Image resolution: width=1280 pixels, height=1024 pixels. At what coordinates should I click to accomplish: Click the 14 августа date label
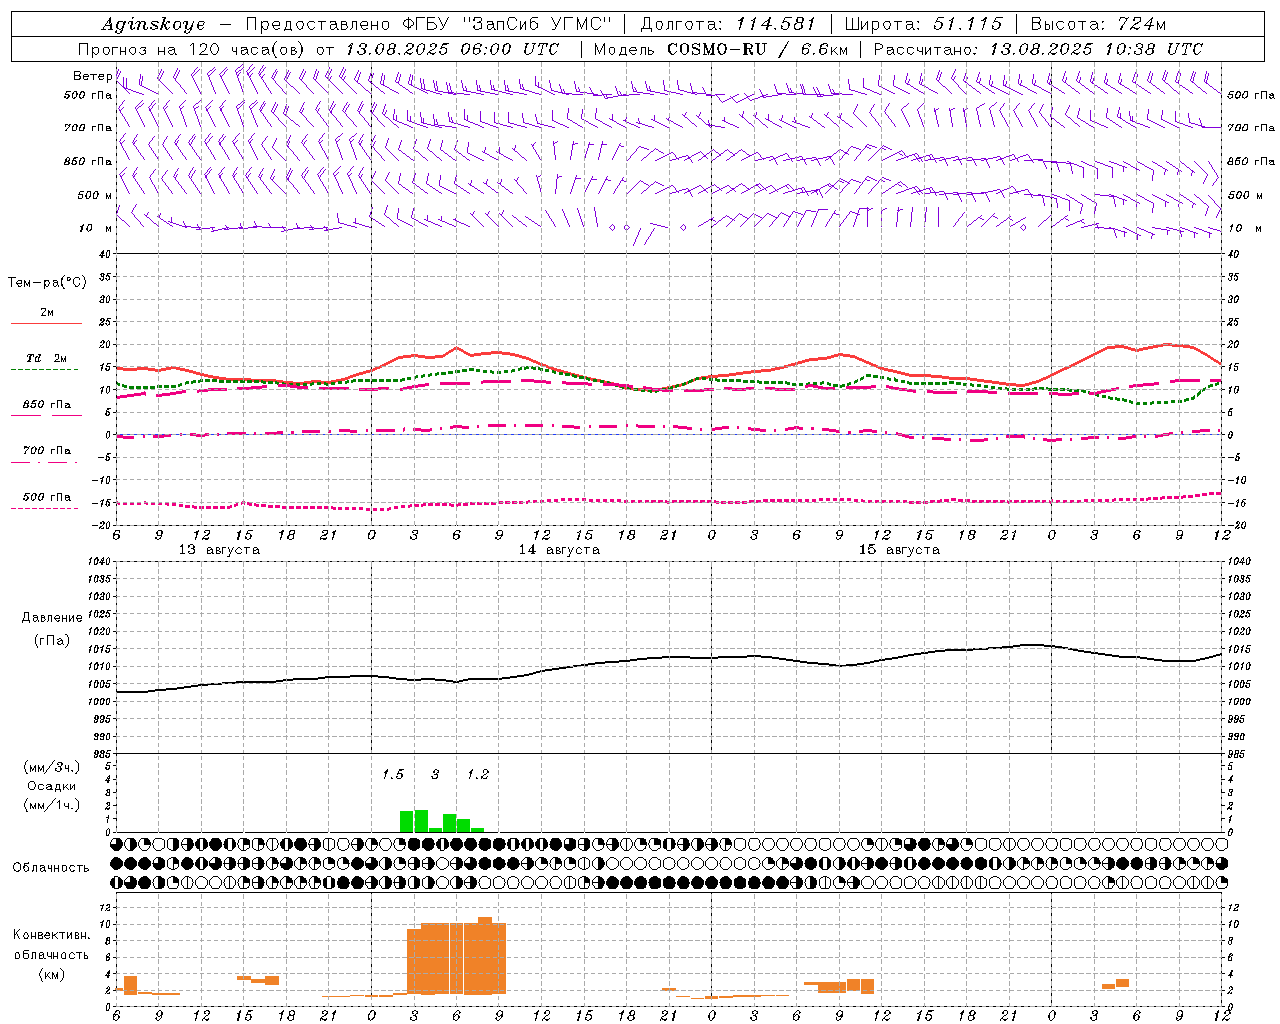559,550
